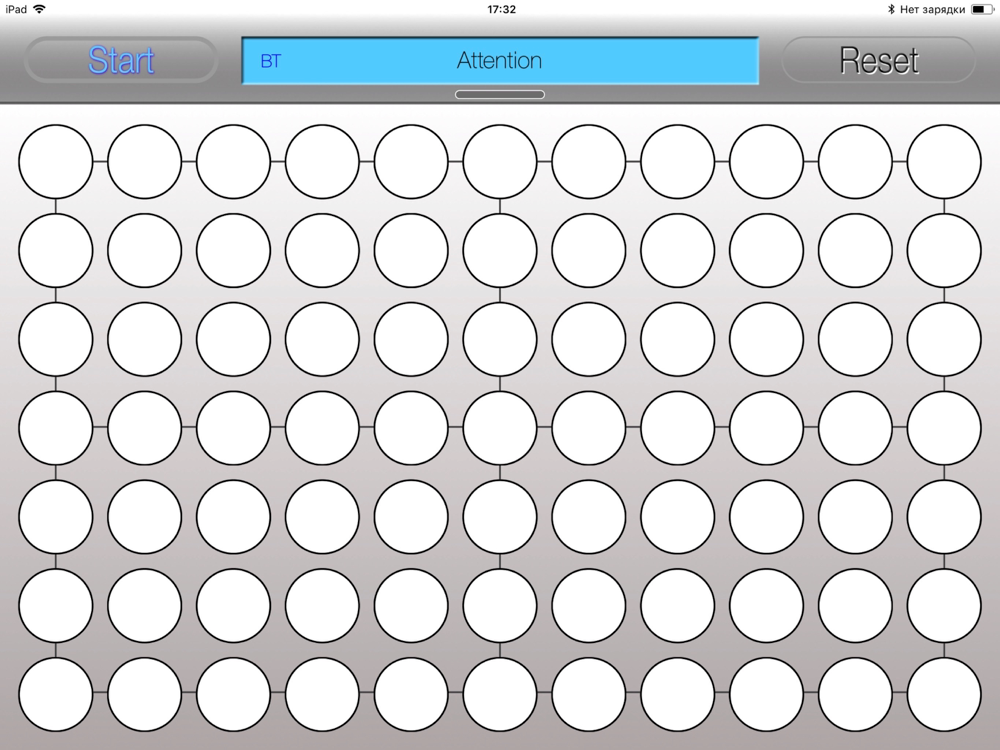The image size is (1000, 750).
Task: Tap the Wi-Fi icon in the status bar
Action: coord(40,9)
